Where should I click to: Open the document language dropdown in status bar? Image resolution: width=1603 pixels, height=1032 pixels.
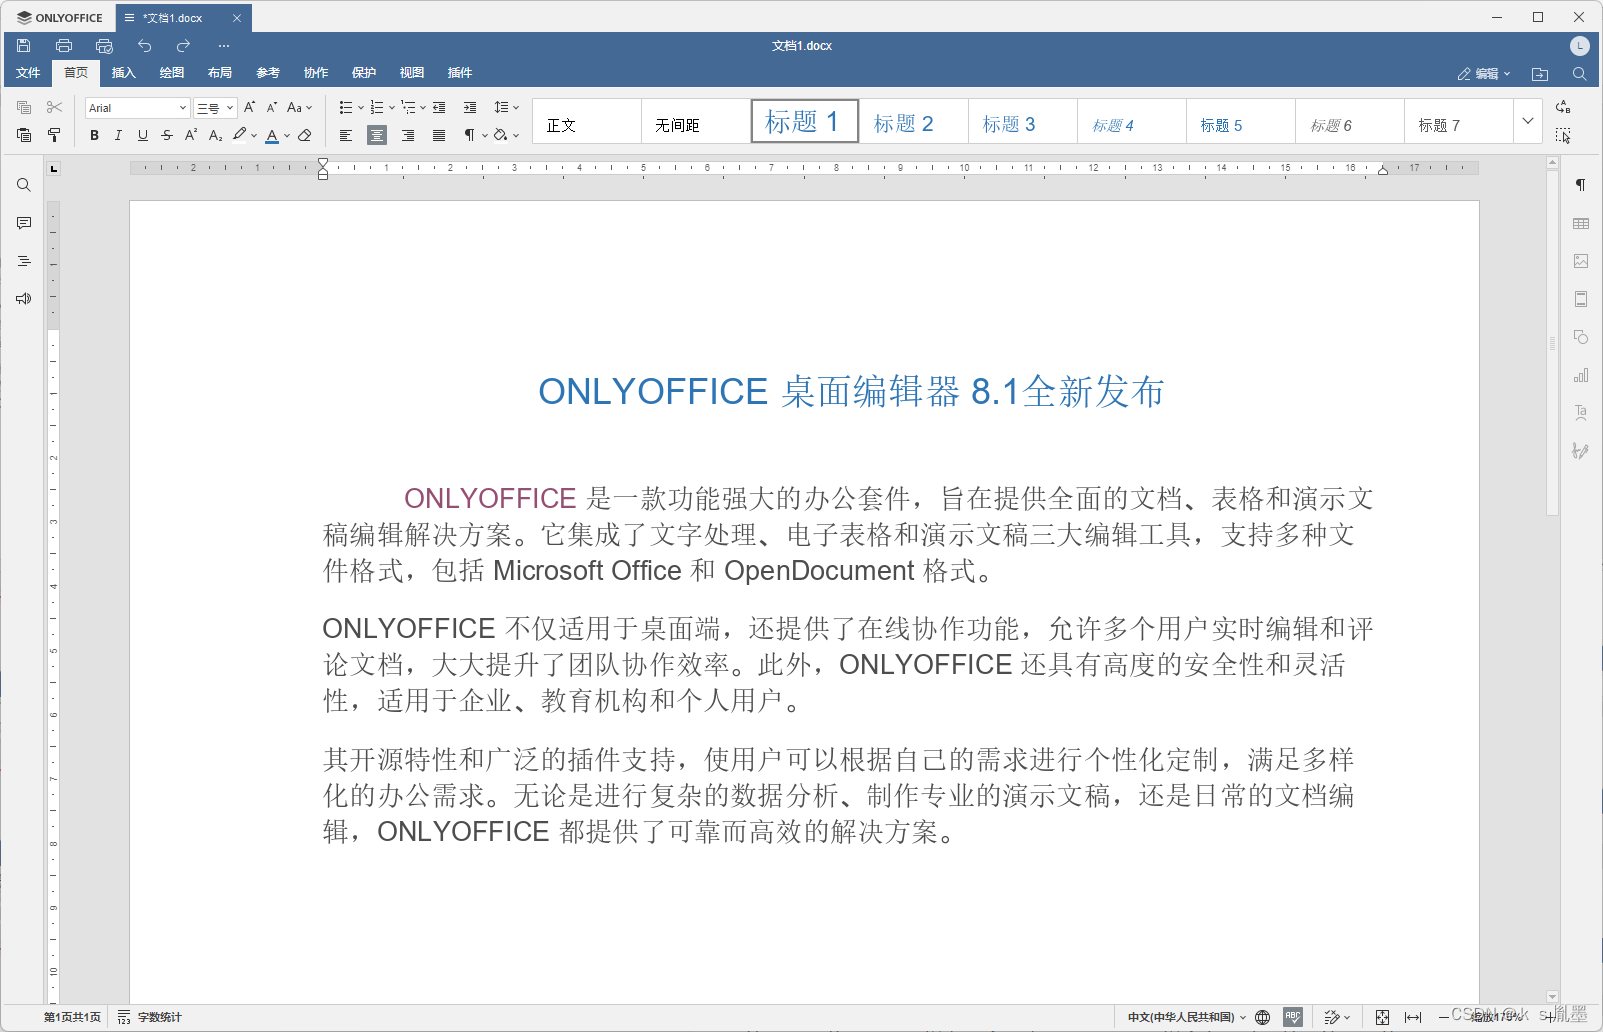click(1187, 1017)
